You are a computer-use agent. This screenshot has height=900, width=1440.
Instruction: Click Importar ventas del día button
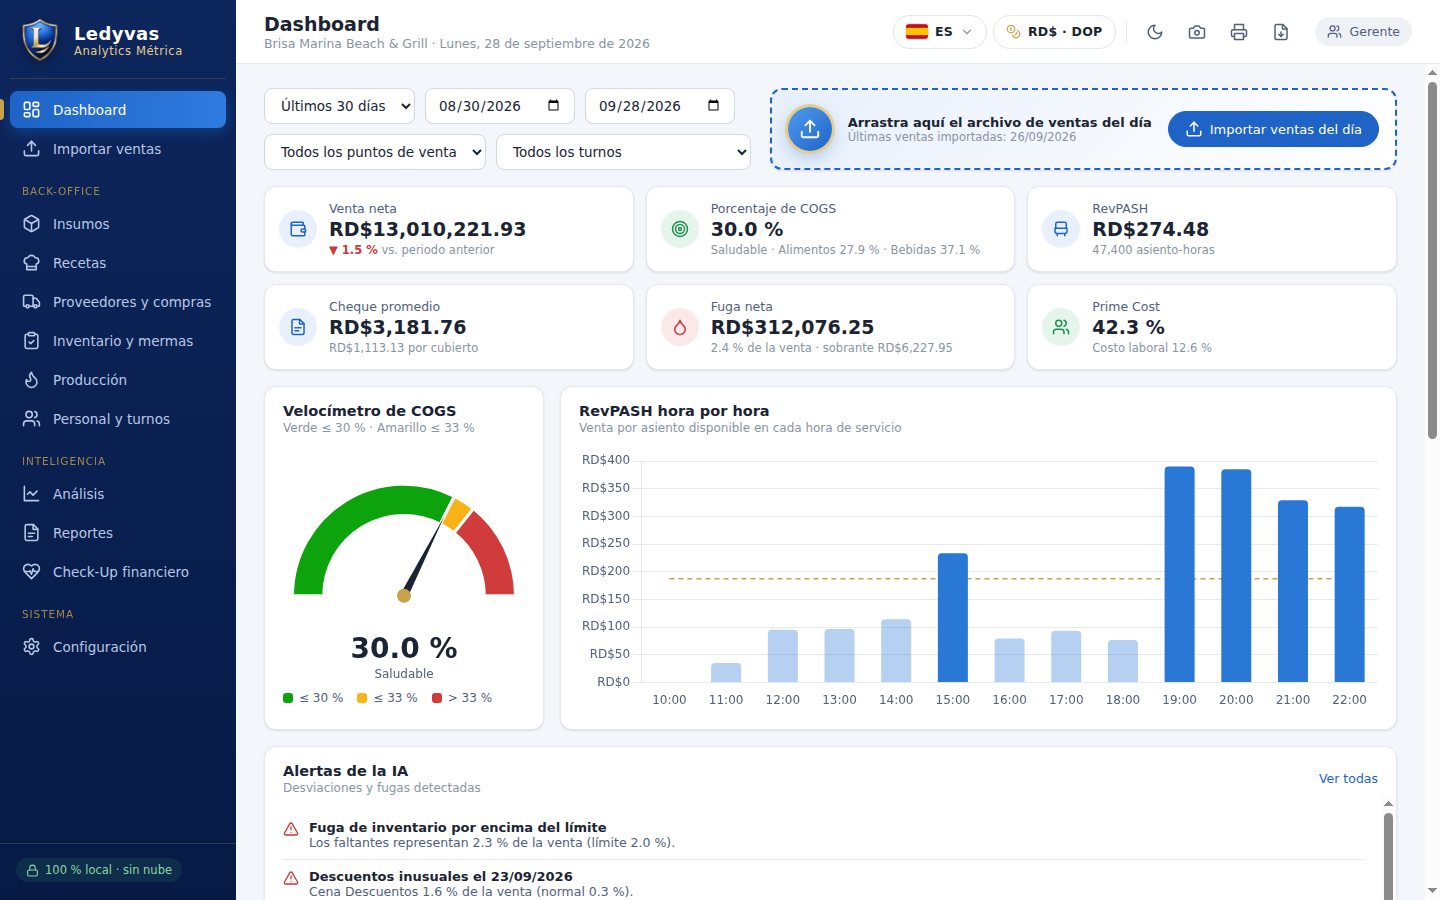pyautogui.click(x=1273, y=129)
